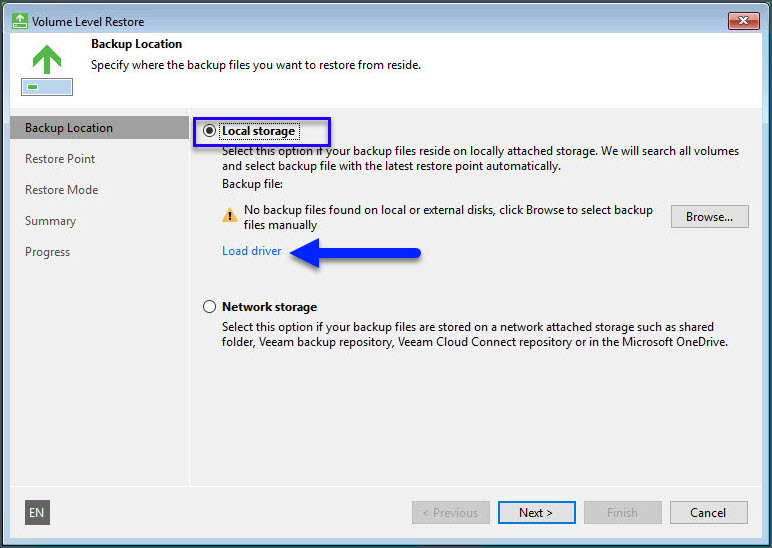772x548 pixels.
Task: Go to the Backup Location step
Action: click(69, 128)
